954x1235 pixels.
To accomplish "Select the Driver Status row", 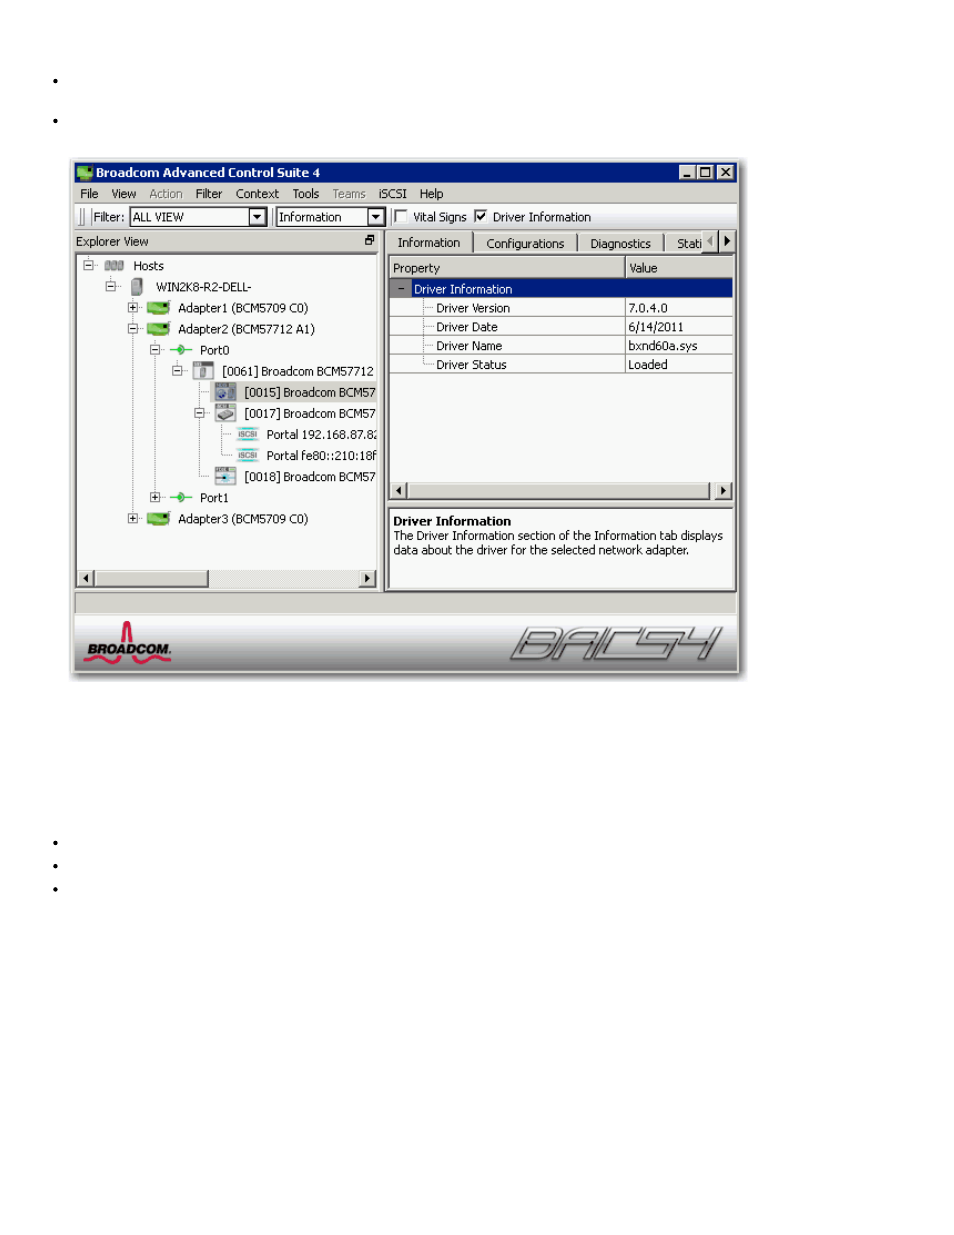I will pyautogui.click(x=561, y=365).
